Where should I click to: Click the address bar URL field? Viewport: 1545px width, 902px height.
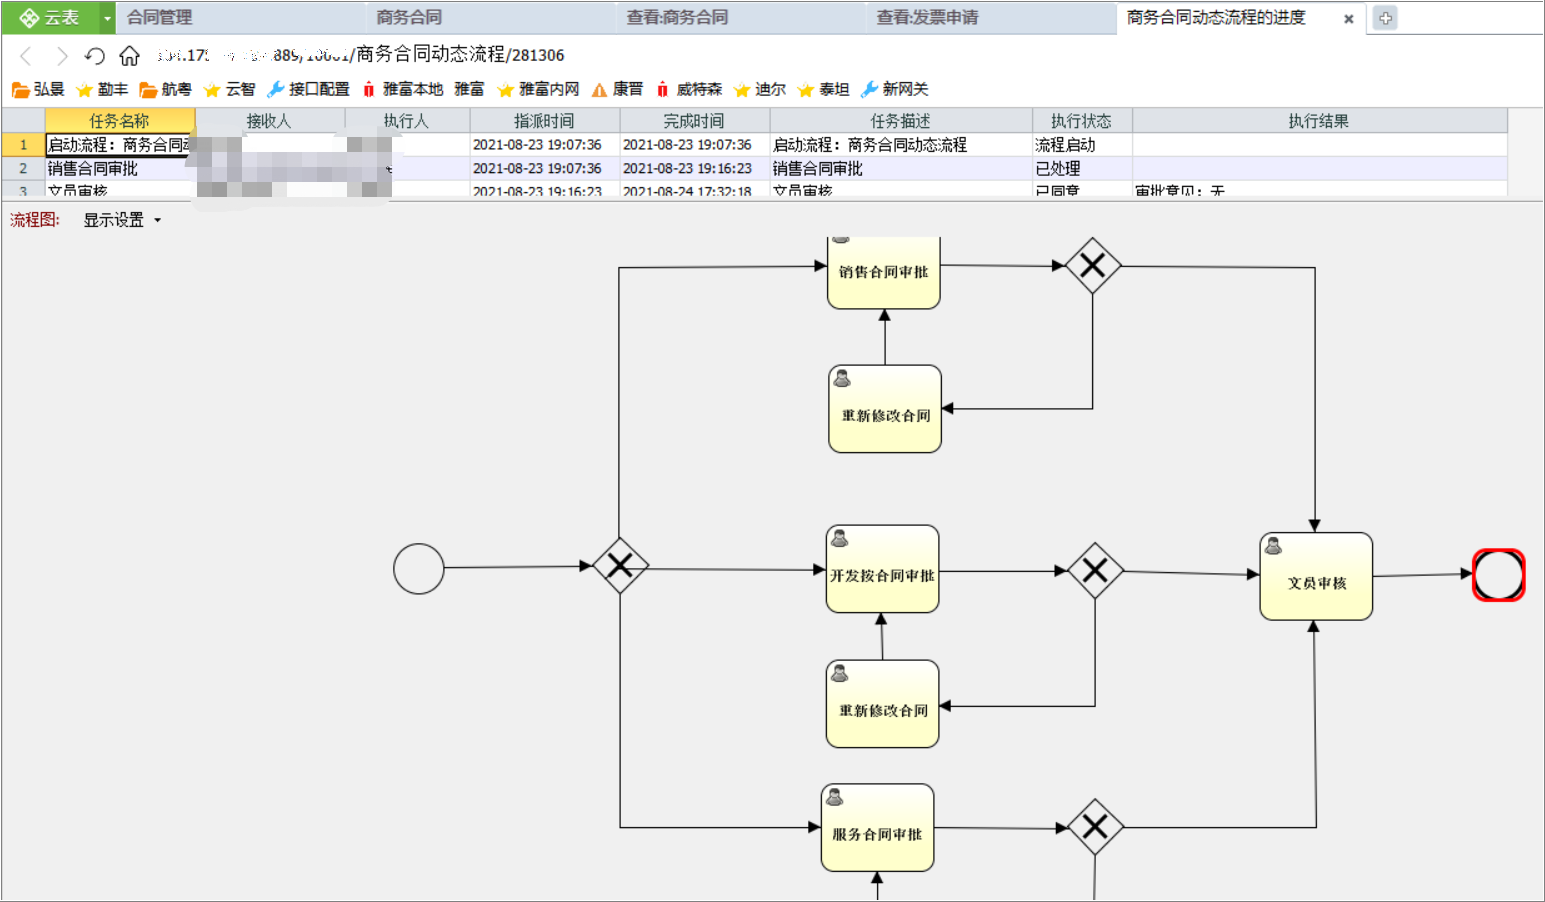[360, 55]
